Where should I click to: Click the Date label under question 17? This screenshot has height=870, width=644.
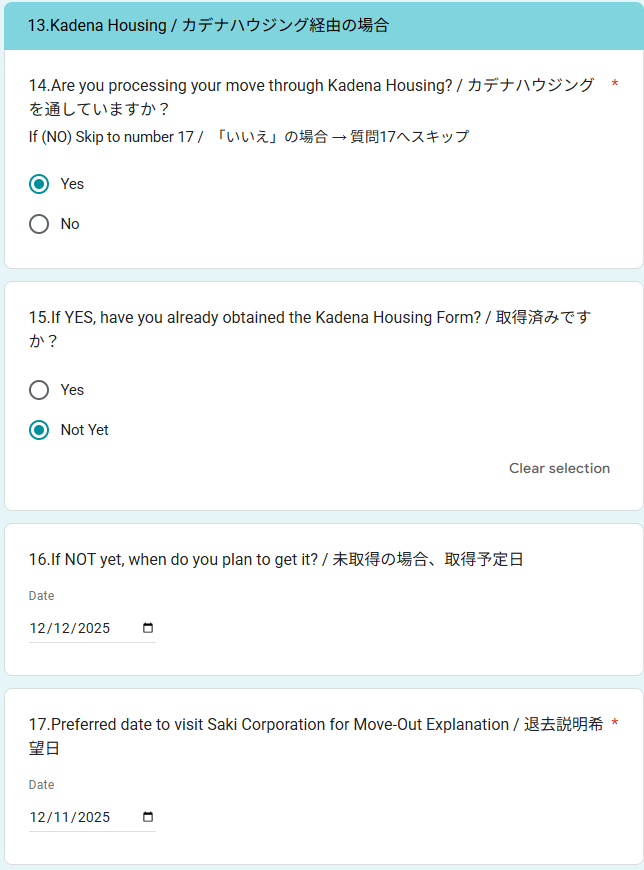(41, 785)
